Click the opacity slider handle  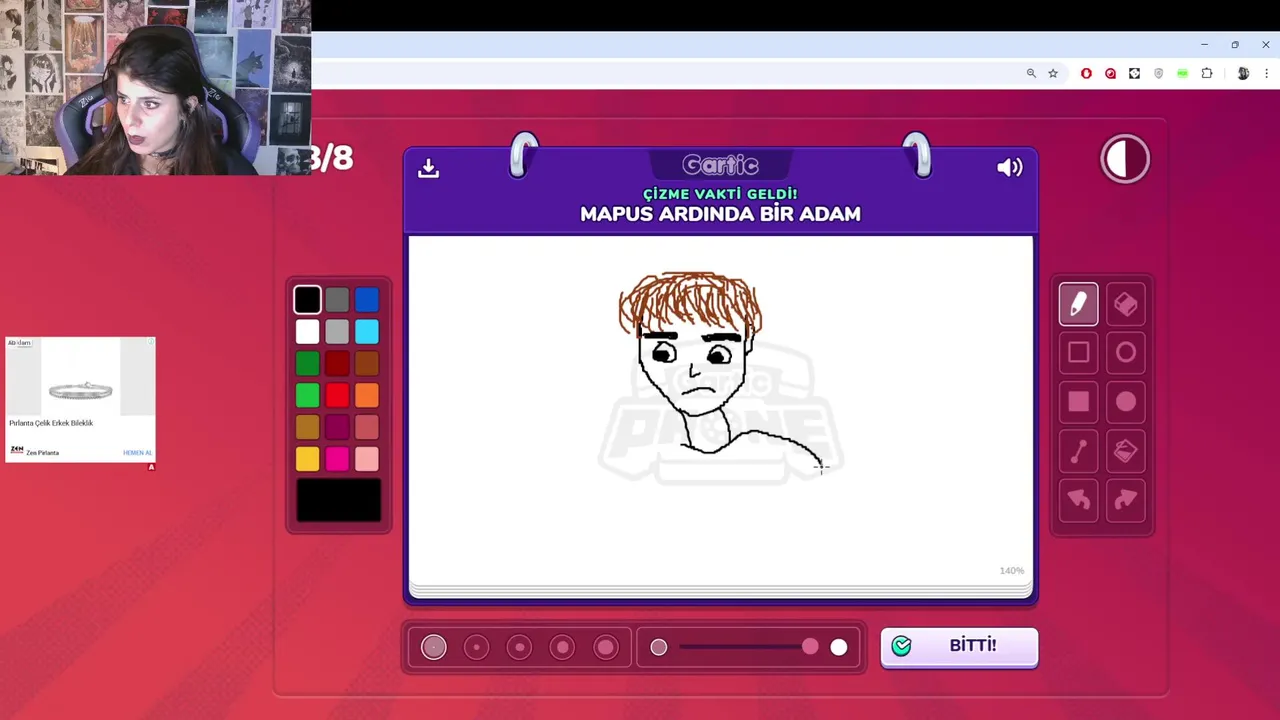(x=810, y=647)
